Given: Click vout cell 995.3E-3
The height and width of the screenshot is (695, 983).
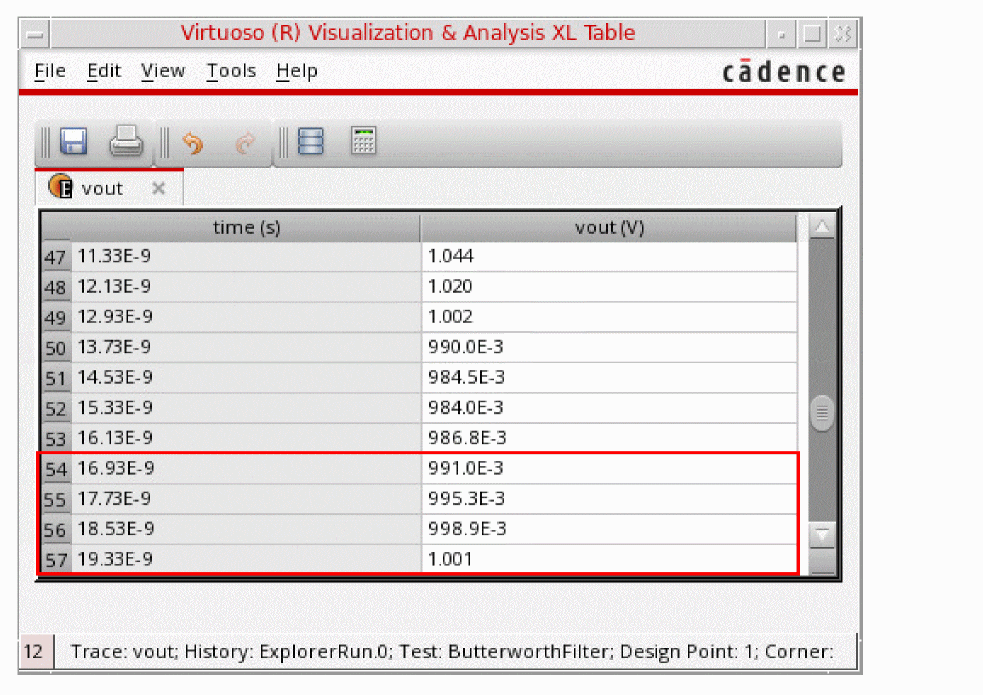Looking at the screenshot, I should click(609, 499).
